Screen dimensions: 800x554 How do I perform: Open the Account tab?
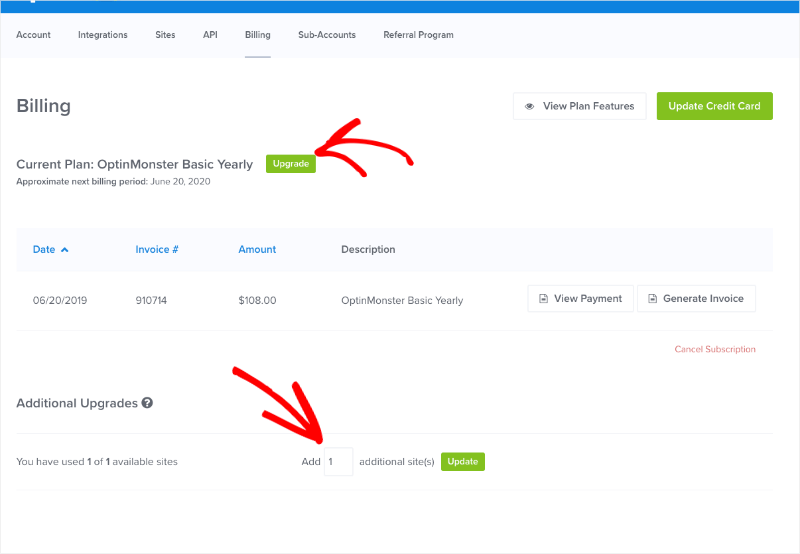coord(33,35)
